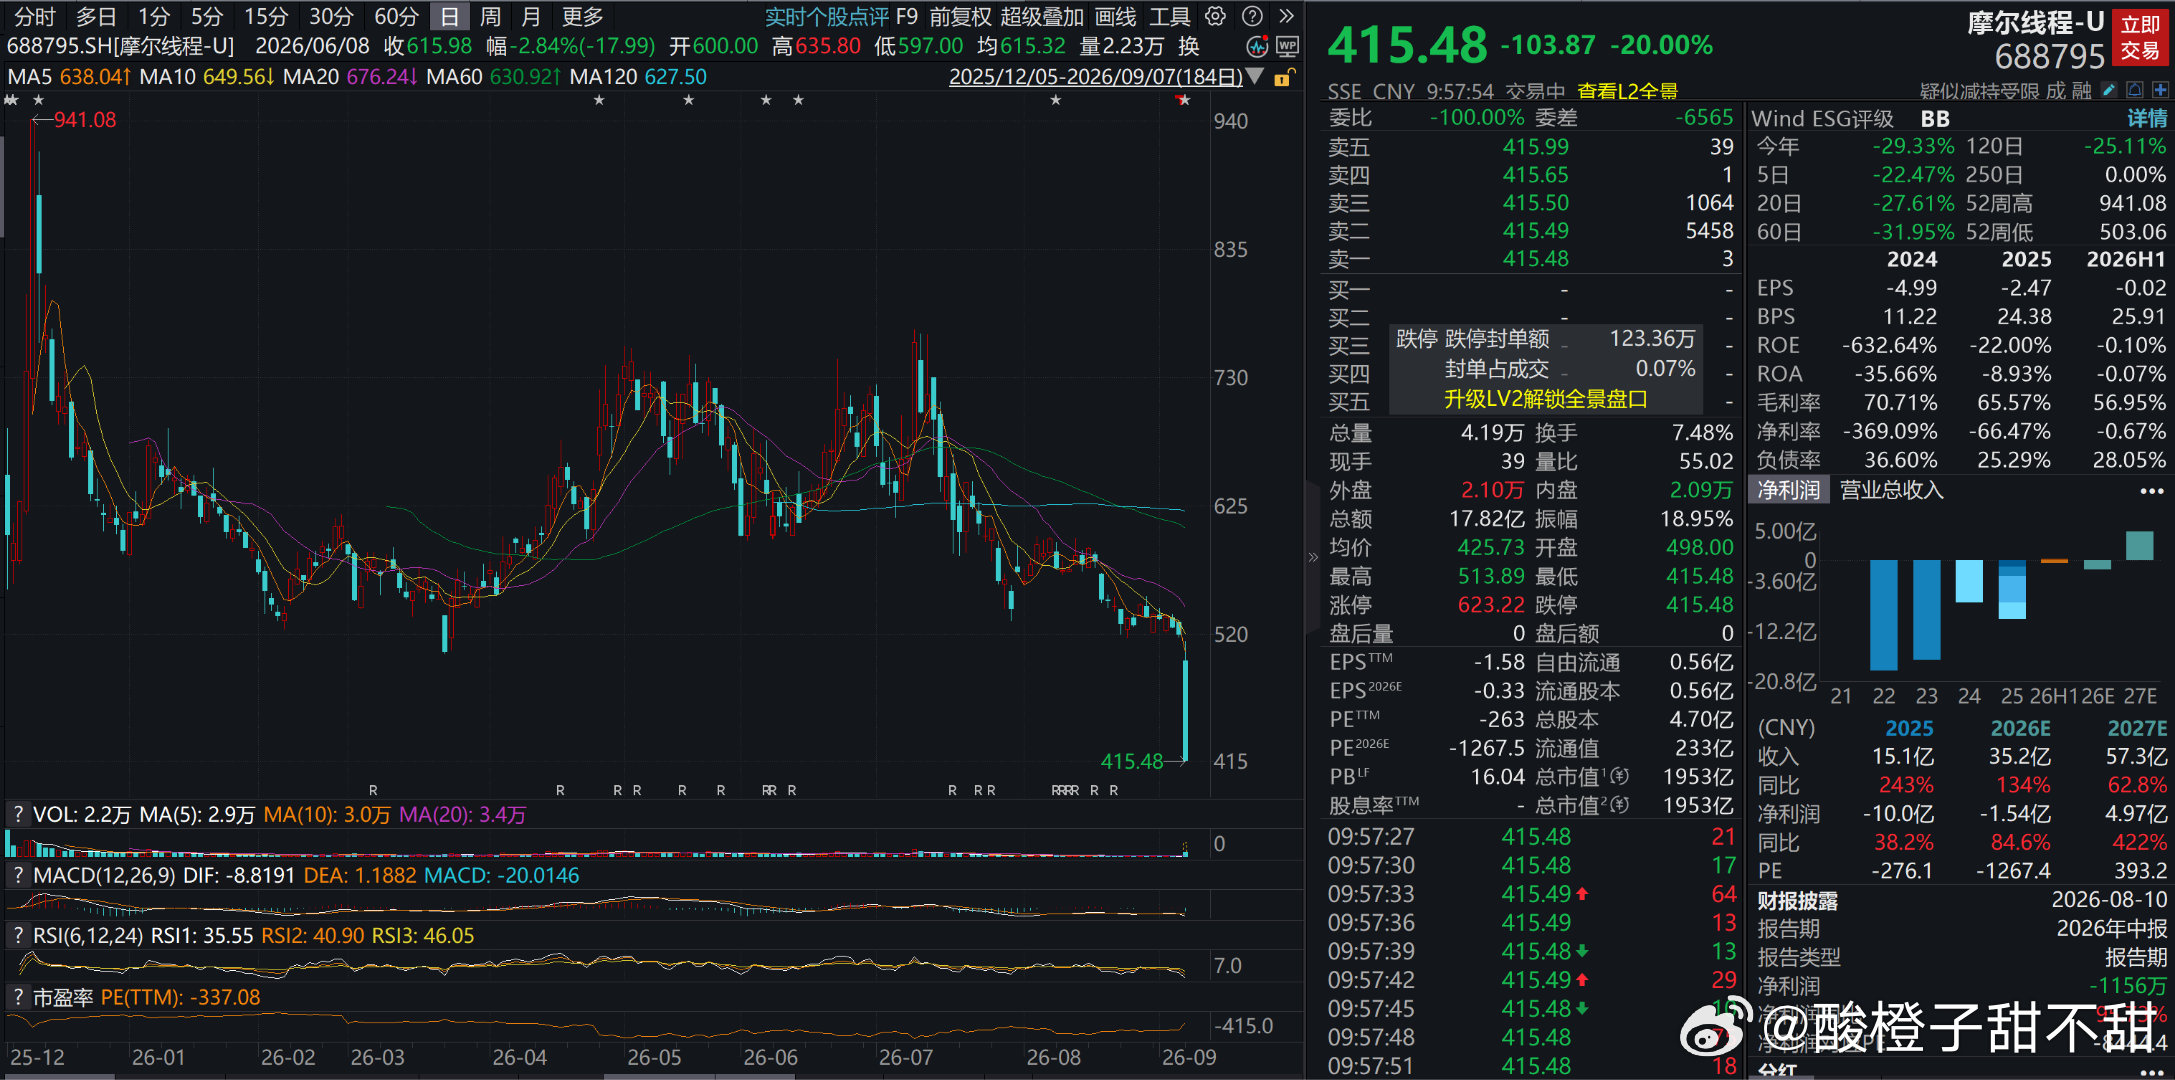
Task: Collapse the side panel with small chevron
Action: 1312,557
